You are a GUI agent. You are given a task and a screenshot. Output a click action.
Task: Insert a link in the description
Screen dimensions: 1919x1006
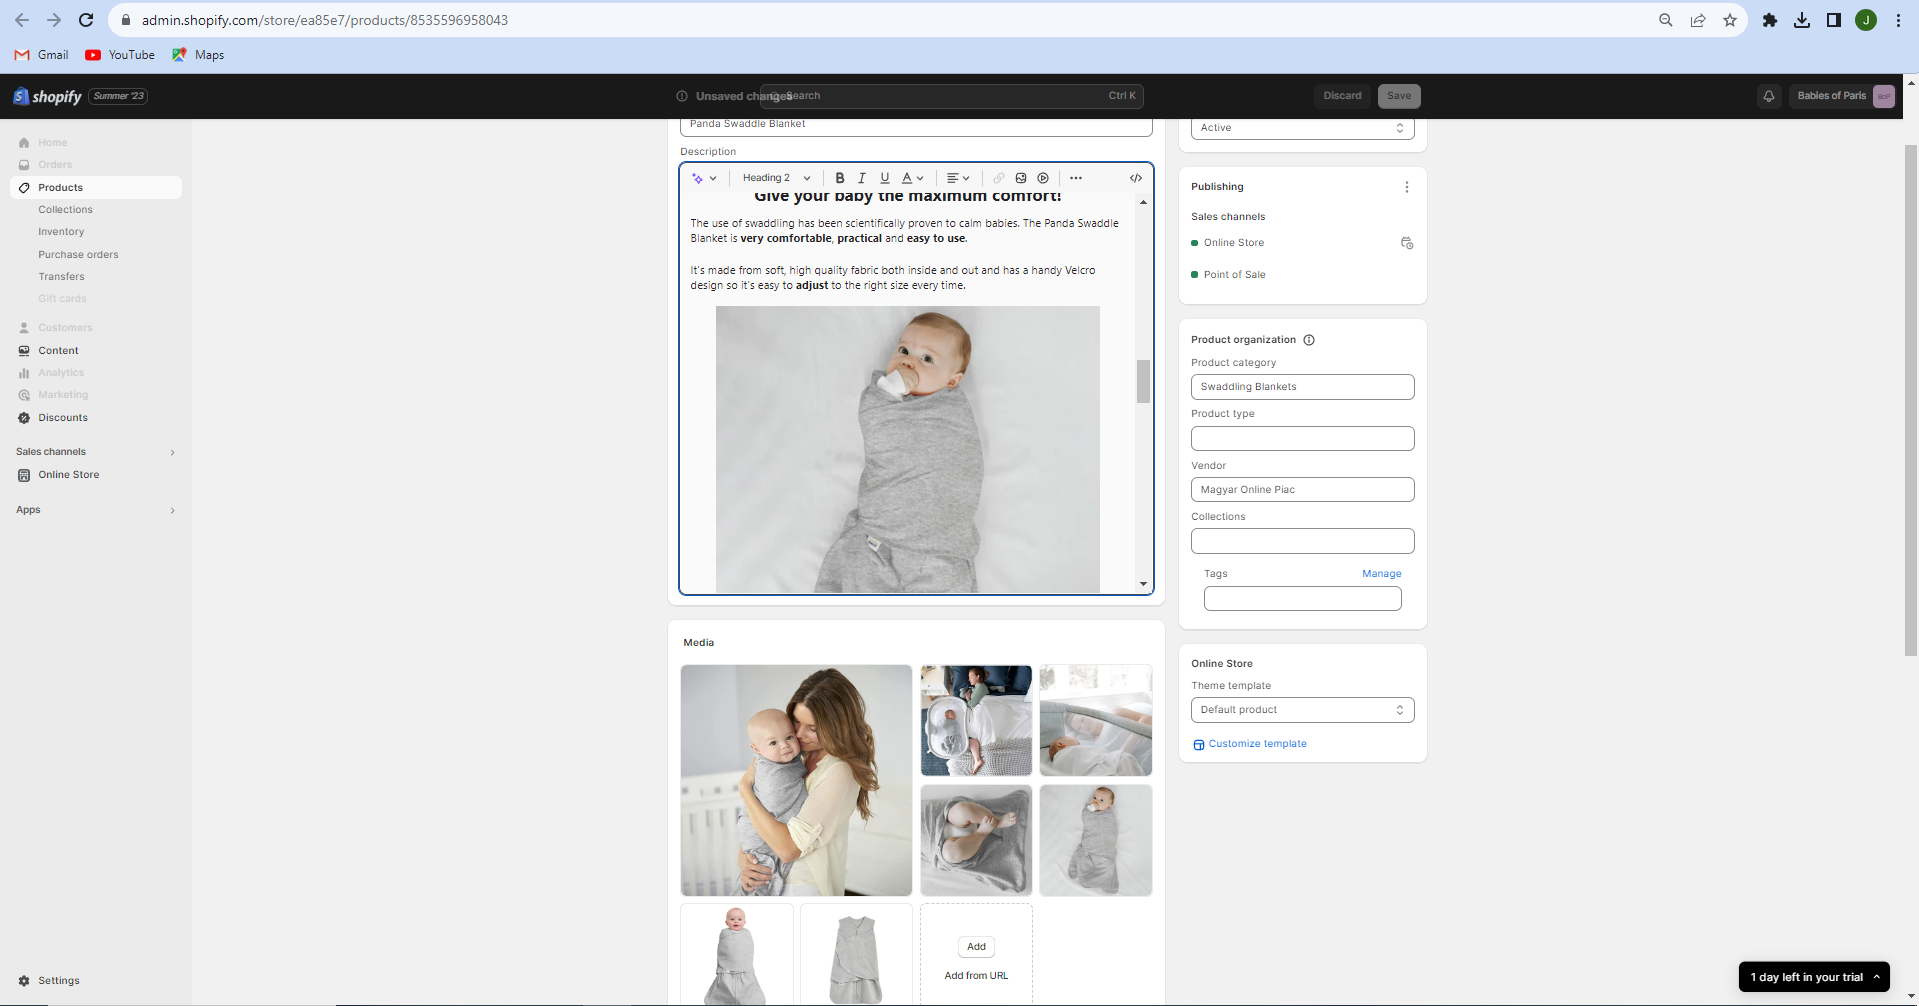coord(999,178)
